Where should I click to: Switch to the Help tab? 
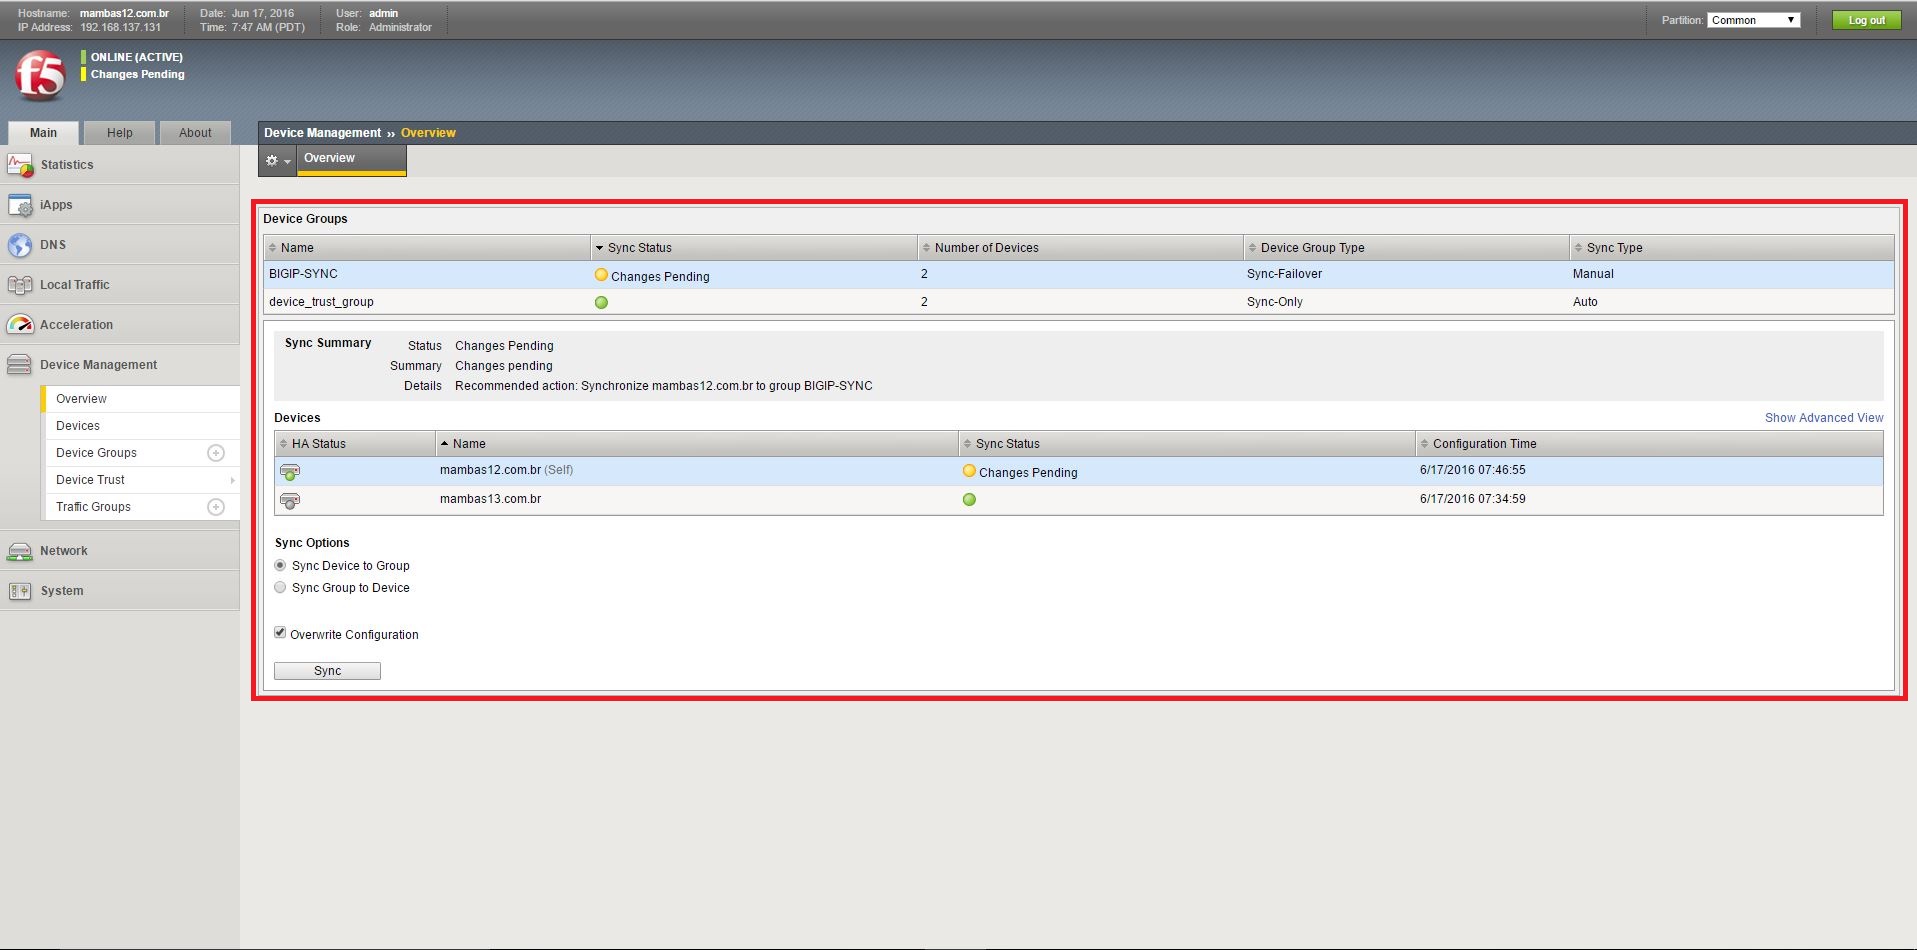pyautogui.click(x=120, y=133)
